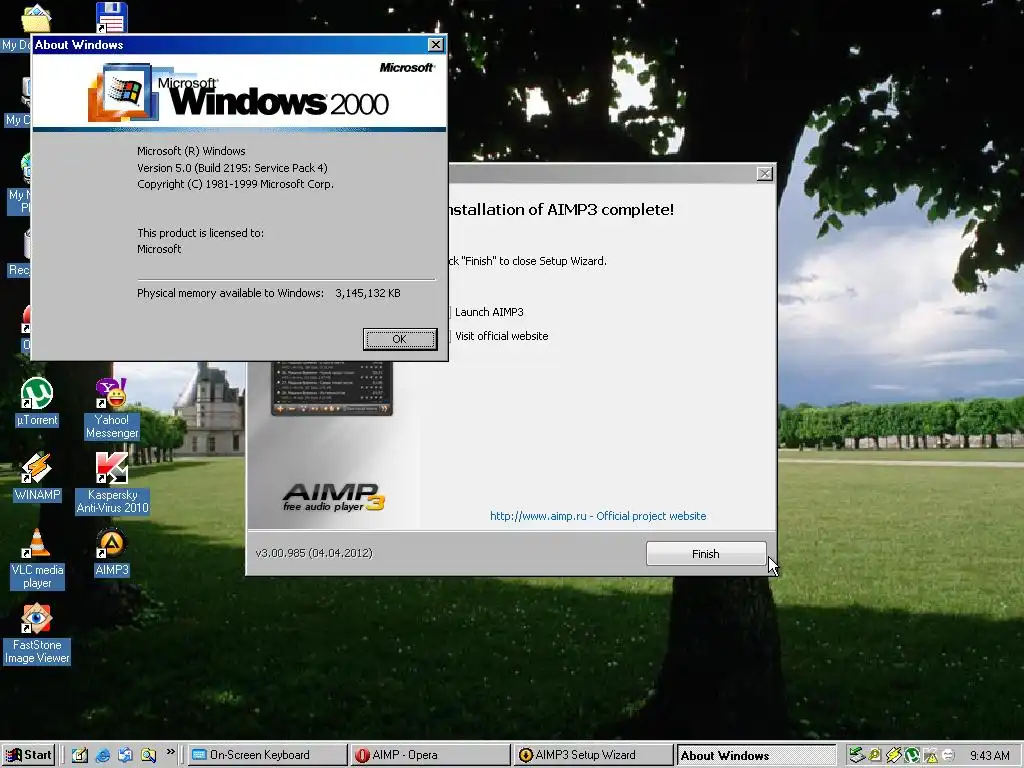Viewport: 1024px width, 768px height.
Task: Toggle the Launch AIMP3 option
Action: (487, 312)
